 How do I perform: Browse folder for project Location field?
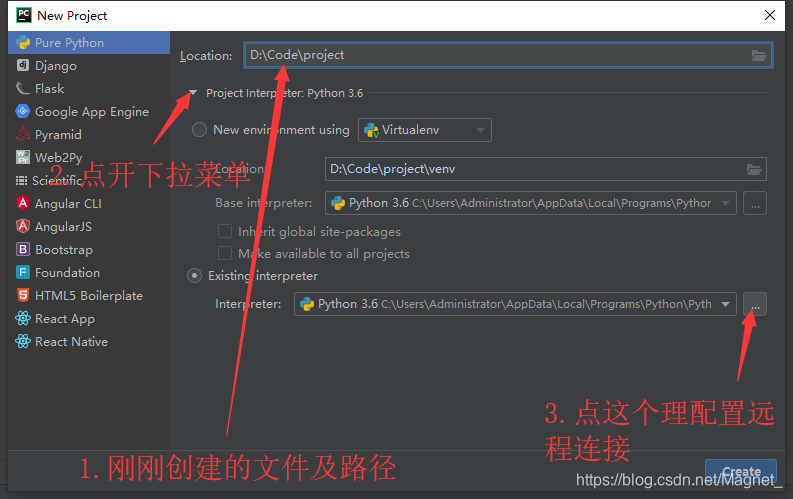pos(759,55)
